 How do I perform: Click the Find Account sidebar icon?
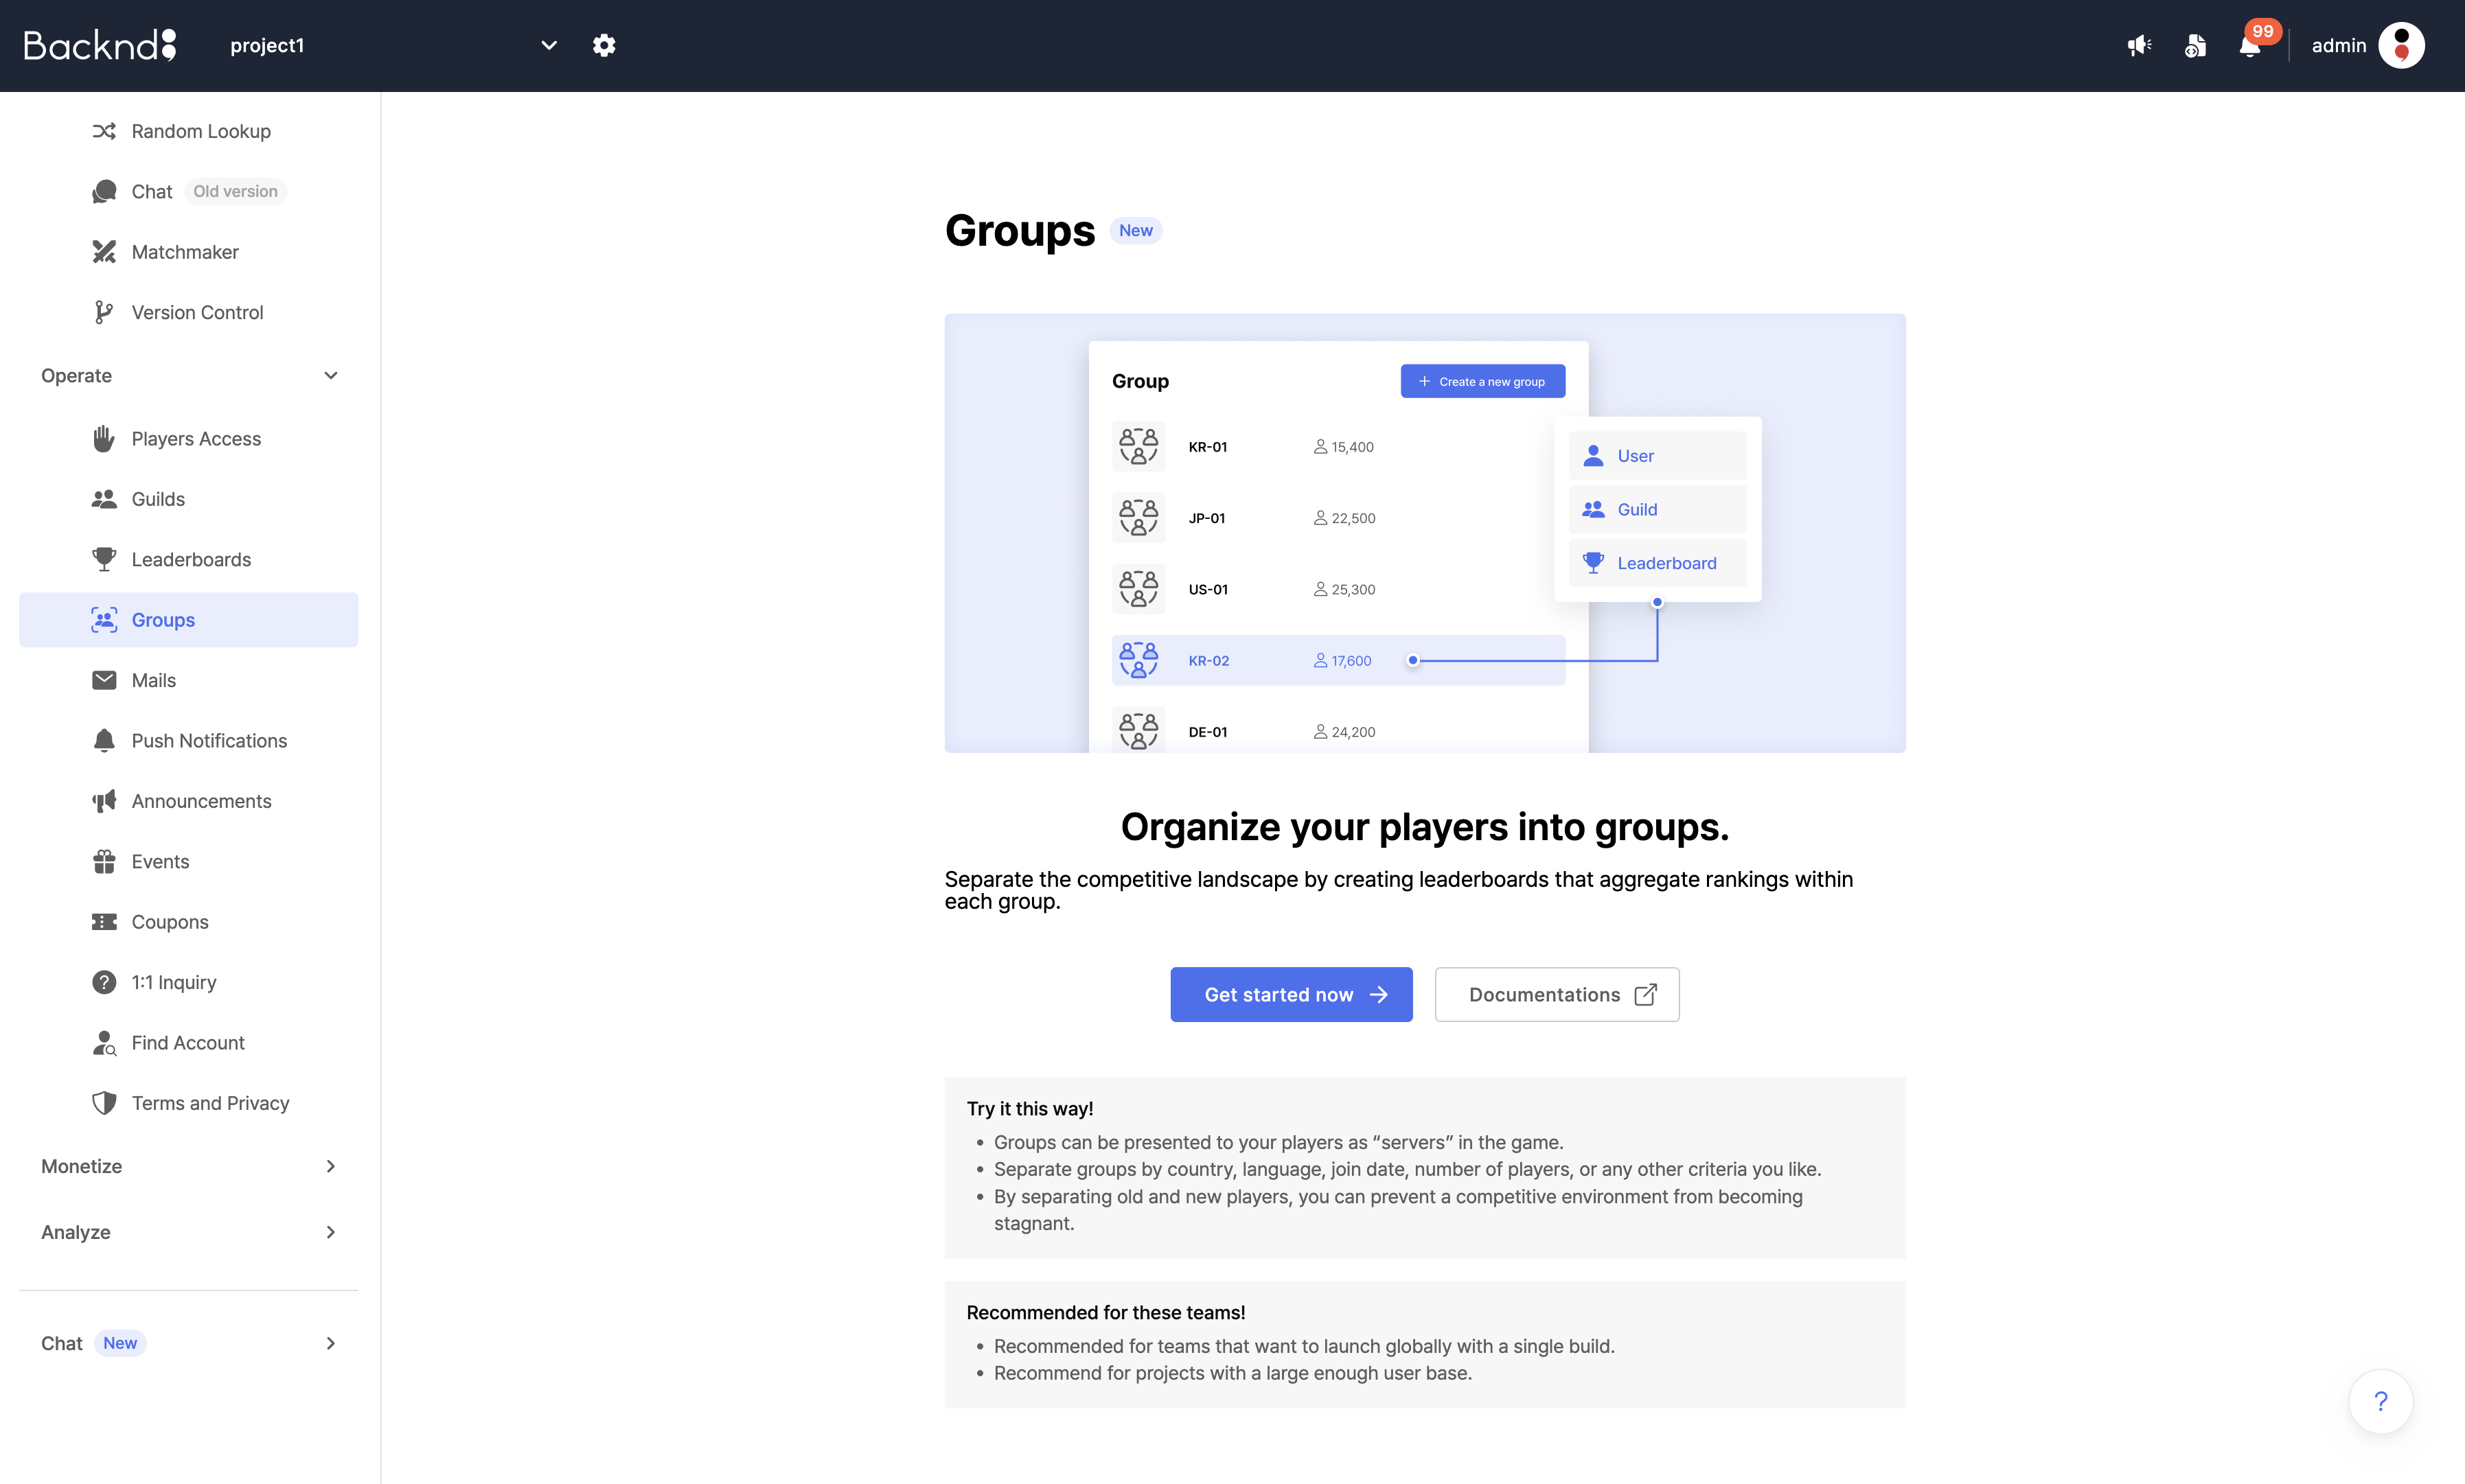[x=104, y=1042]
